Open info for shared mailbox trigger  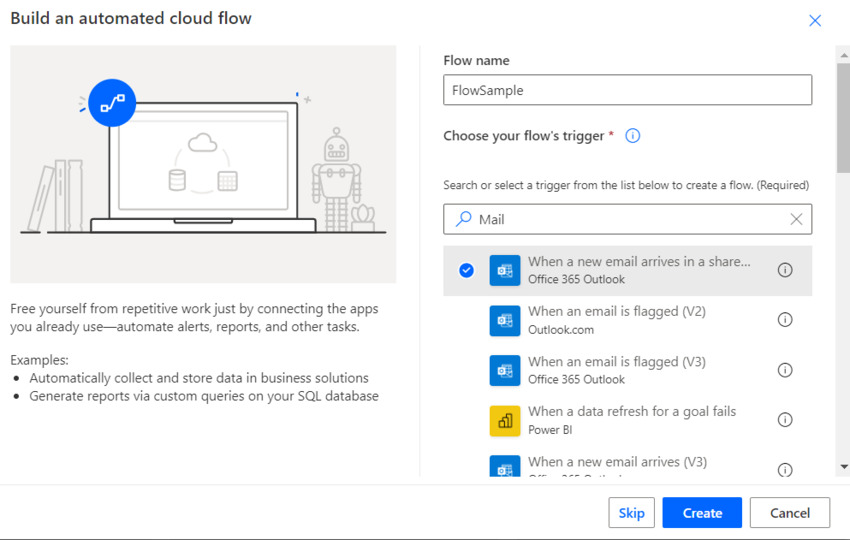click(x=785, y=270)
